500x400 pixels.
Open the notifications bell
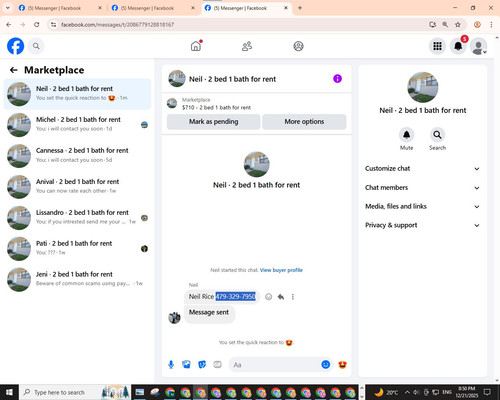click(458, 46)
